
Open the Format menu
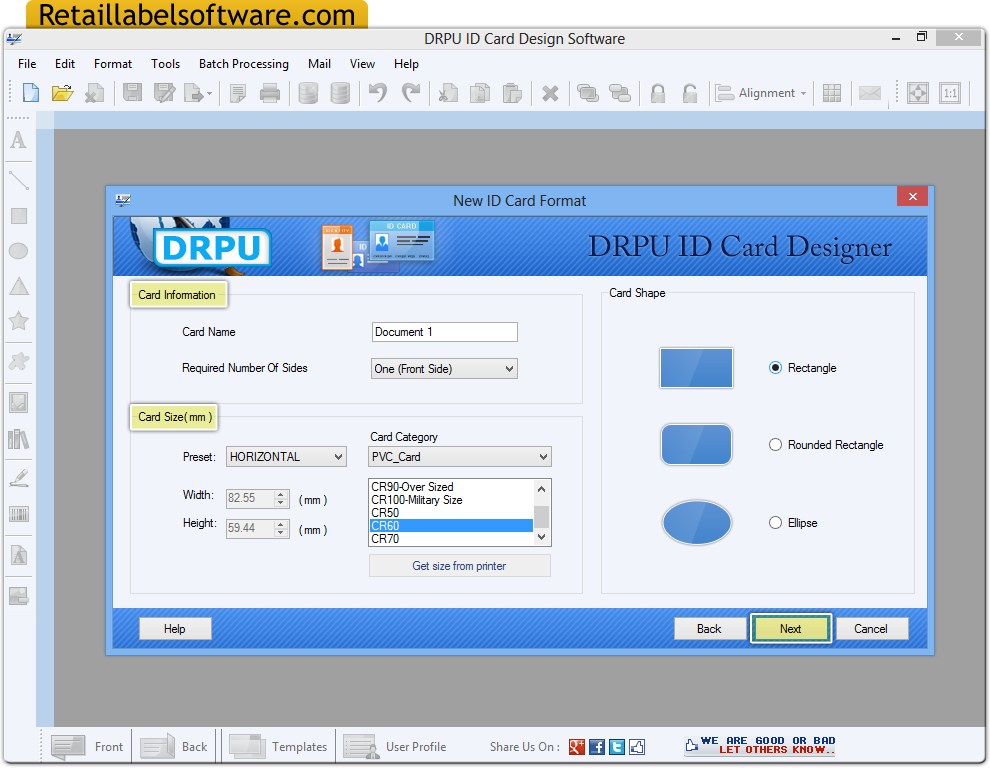(x=113, y=64)
